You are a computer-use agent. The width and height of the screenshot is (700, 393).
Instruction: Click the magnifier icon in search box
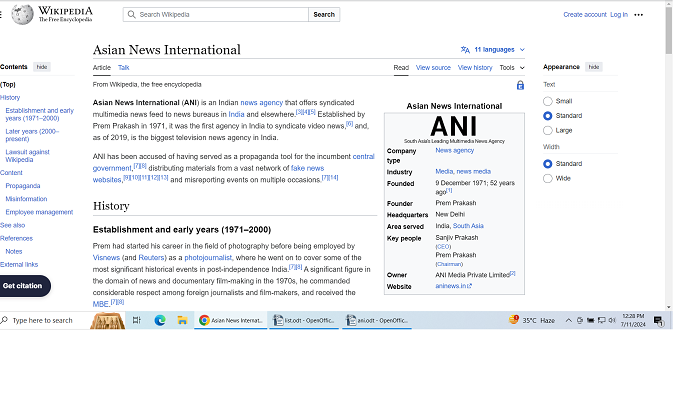click(x=132, y=14)
